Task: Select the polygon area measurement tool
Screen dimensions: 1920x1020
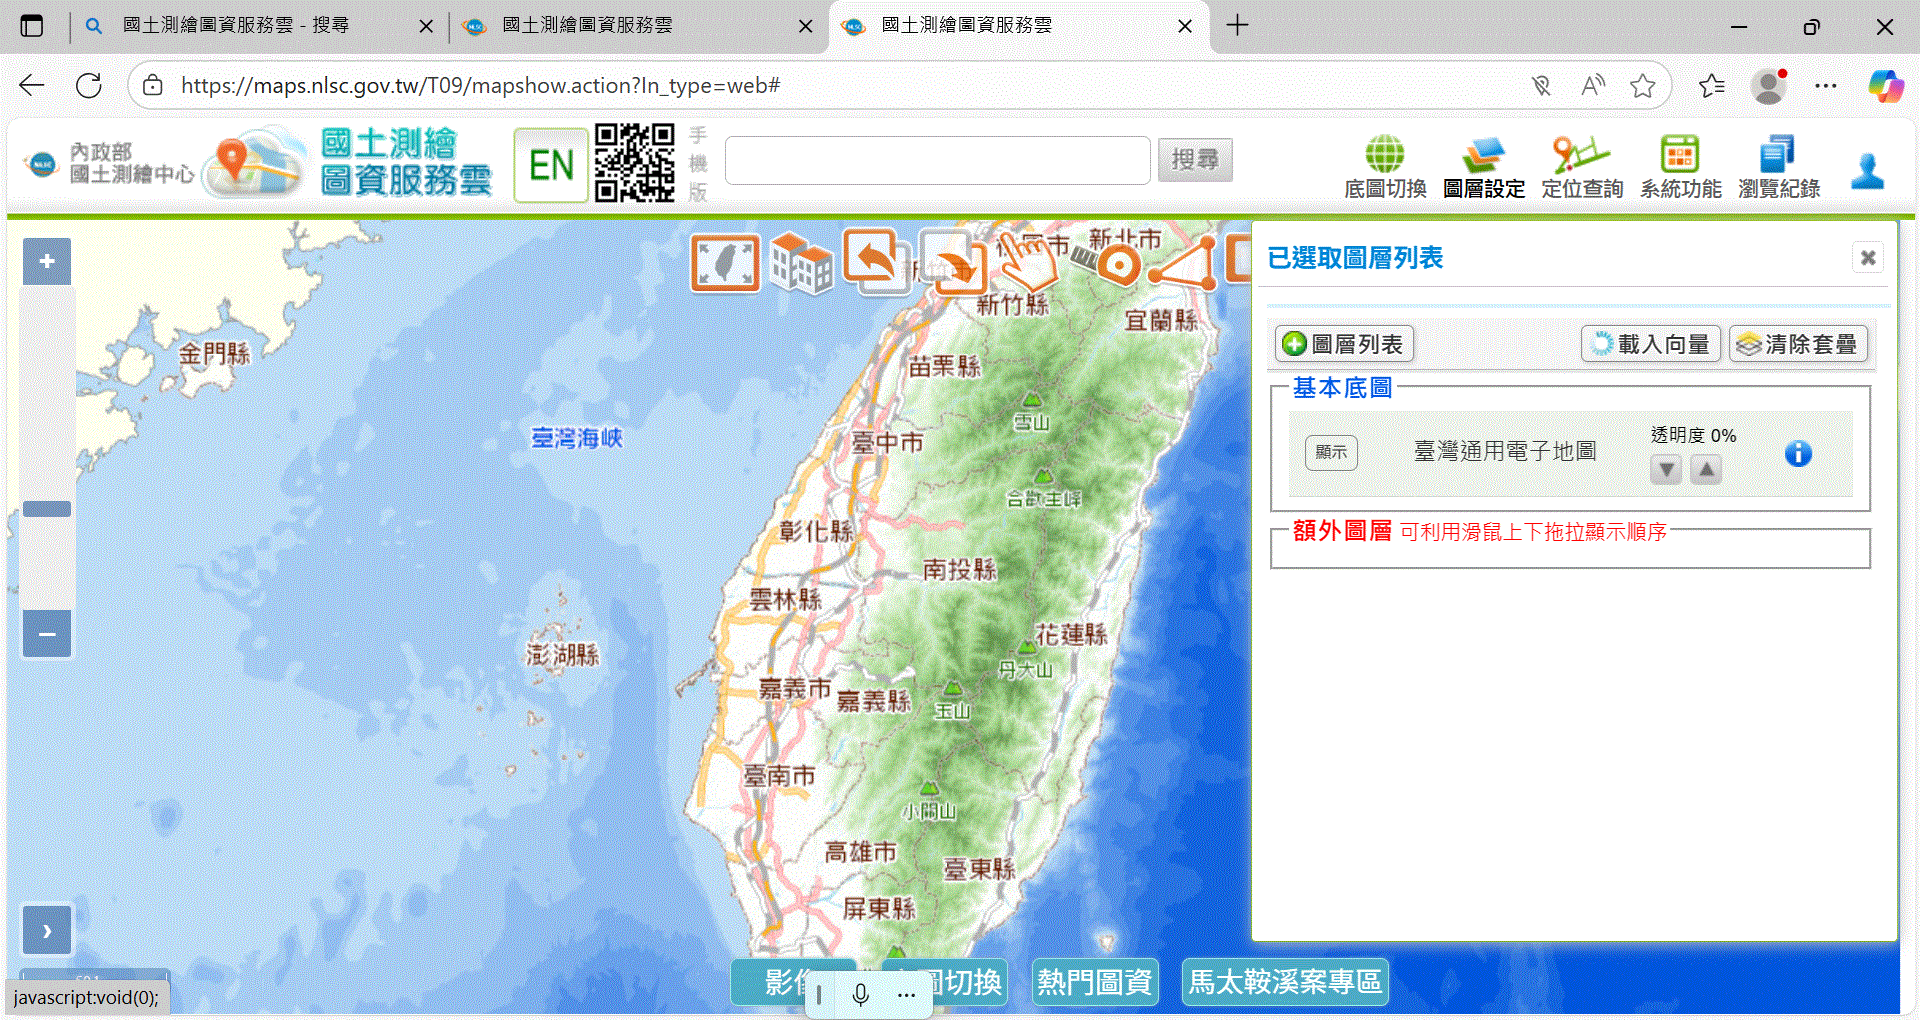Action: pos(1184,263)
